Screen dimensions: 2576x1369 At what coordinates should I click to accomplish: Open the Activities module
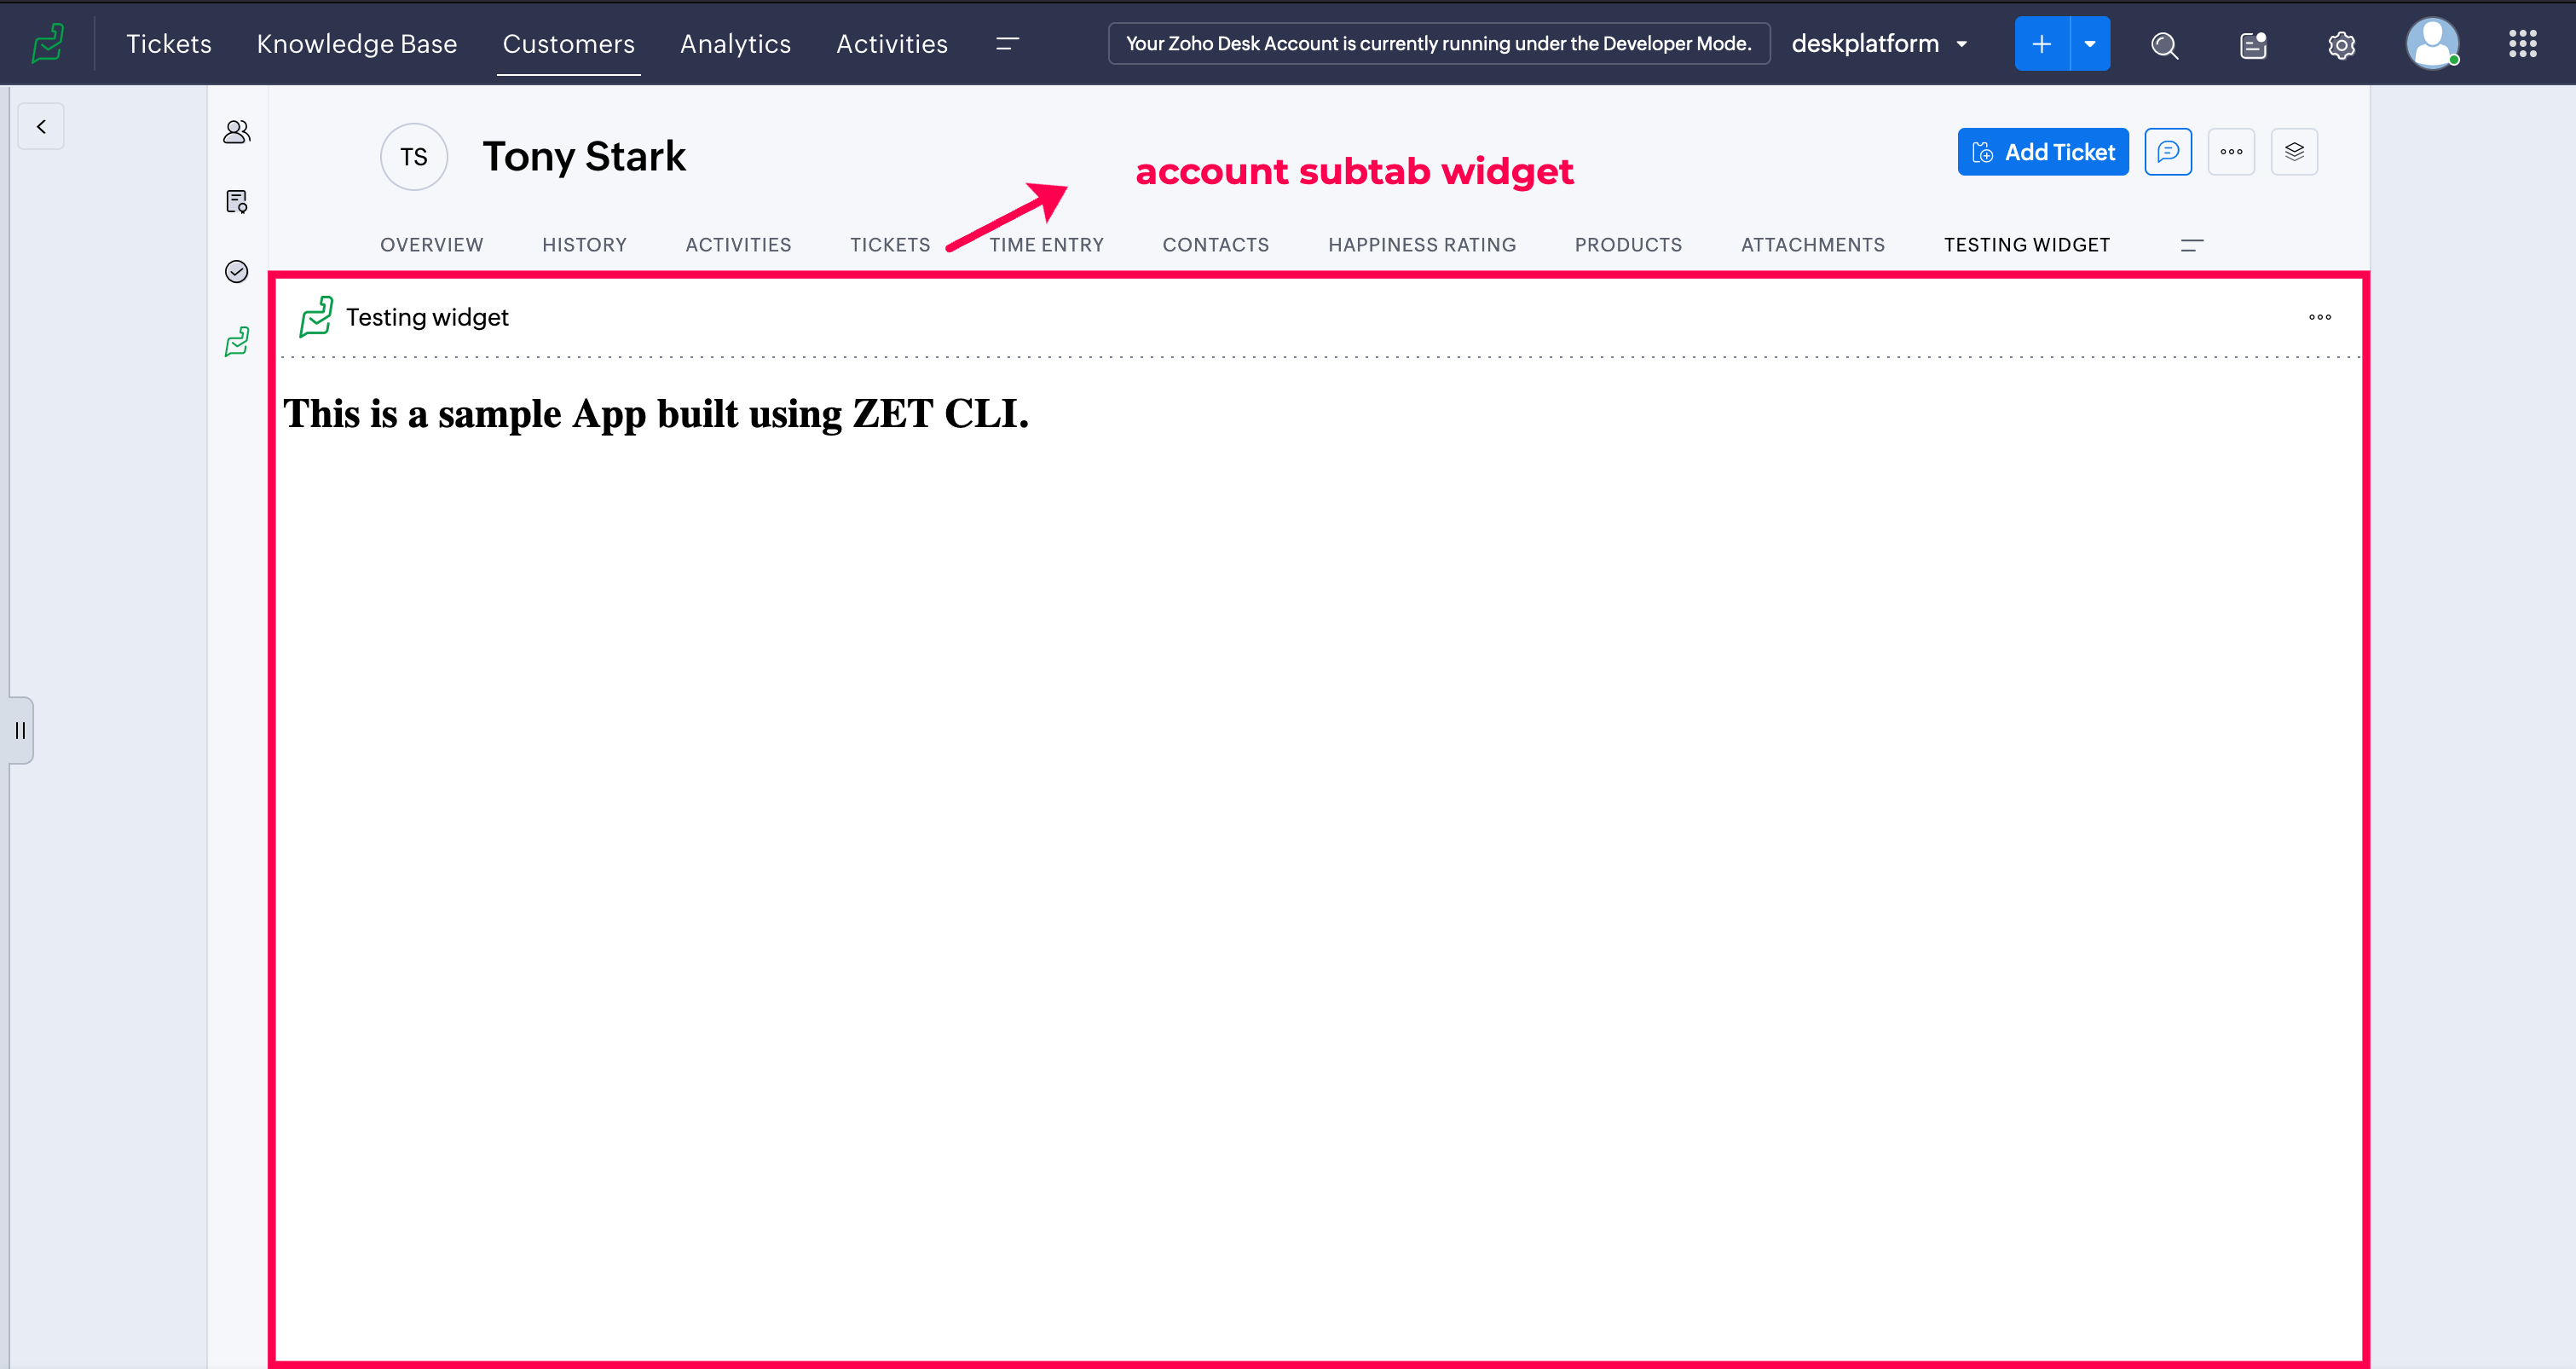pos(892,43)
